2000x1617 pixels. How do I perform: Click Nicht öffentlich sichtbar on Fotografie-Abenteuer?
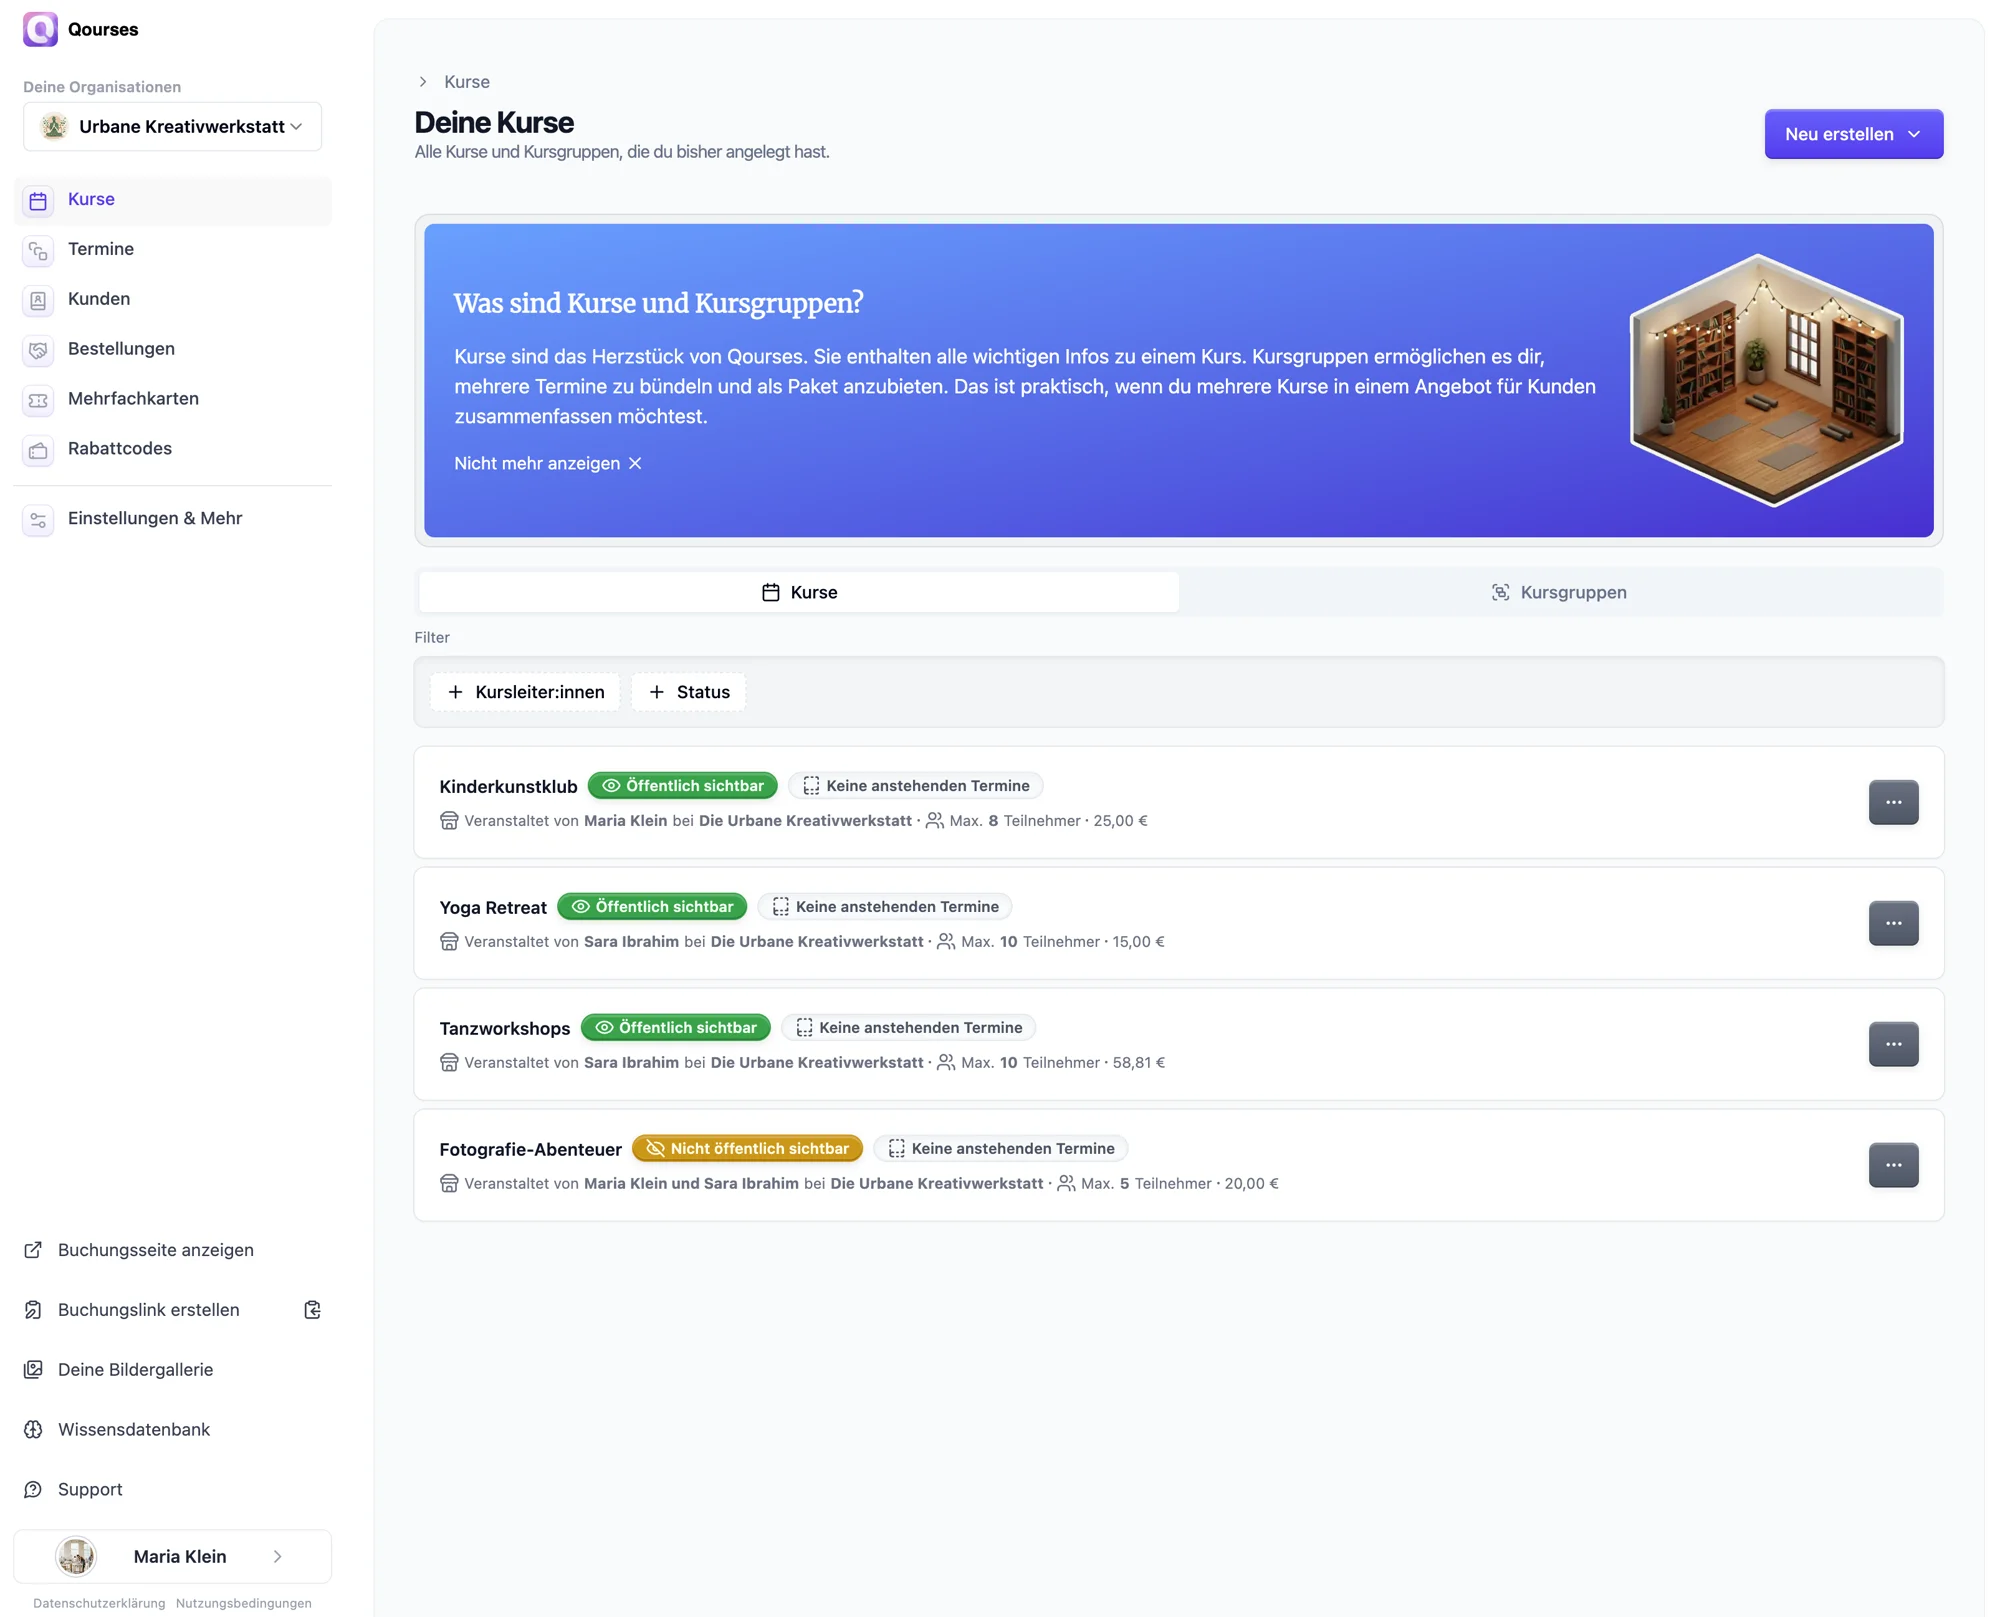(747, 1148)
